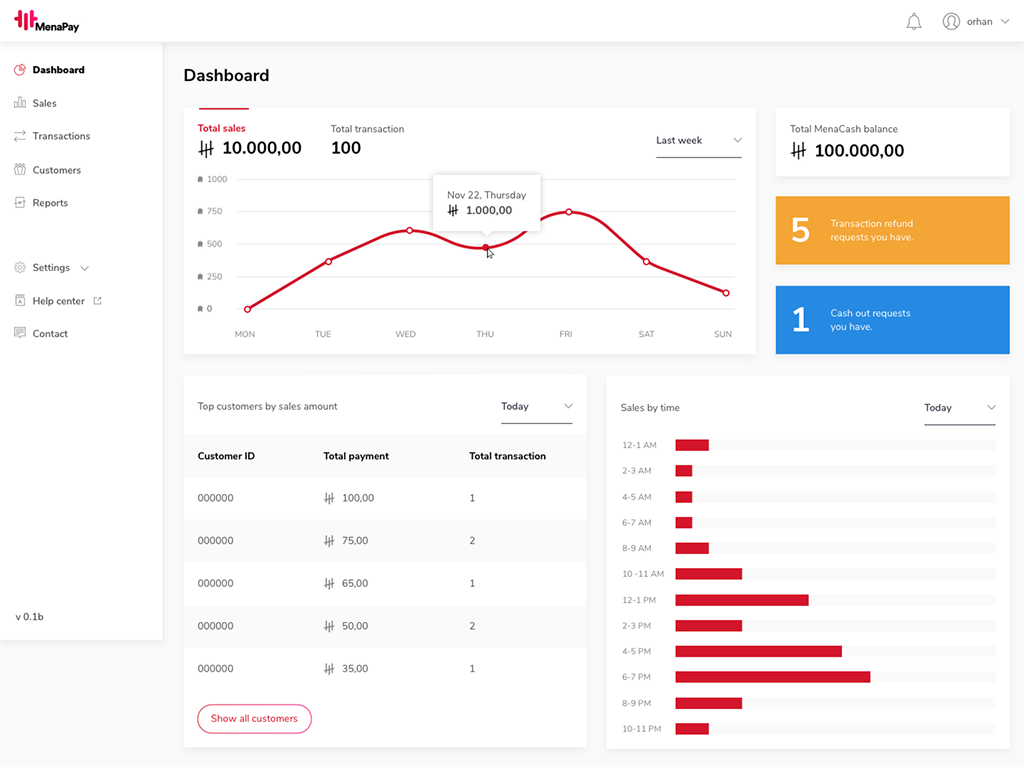Click the 8-9 AM sales bar
The width and height of the screenshot is (1024, 768).
tap(692, 549)
